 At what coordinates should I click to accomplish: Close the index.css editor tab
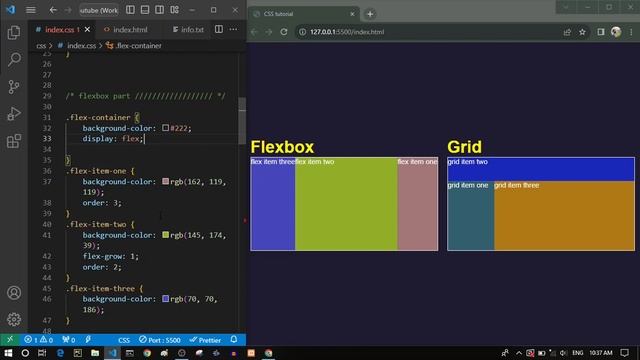coord(87,29)
